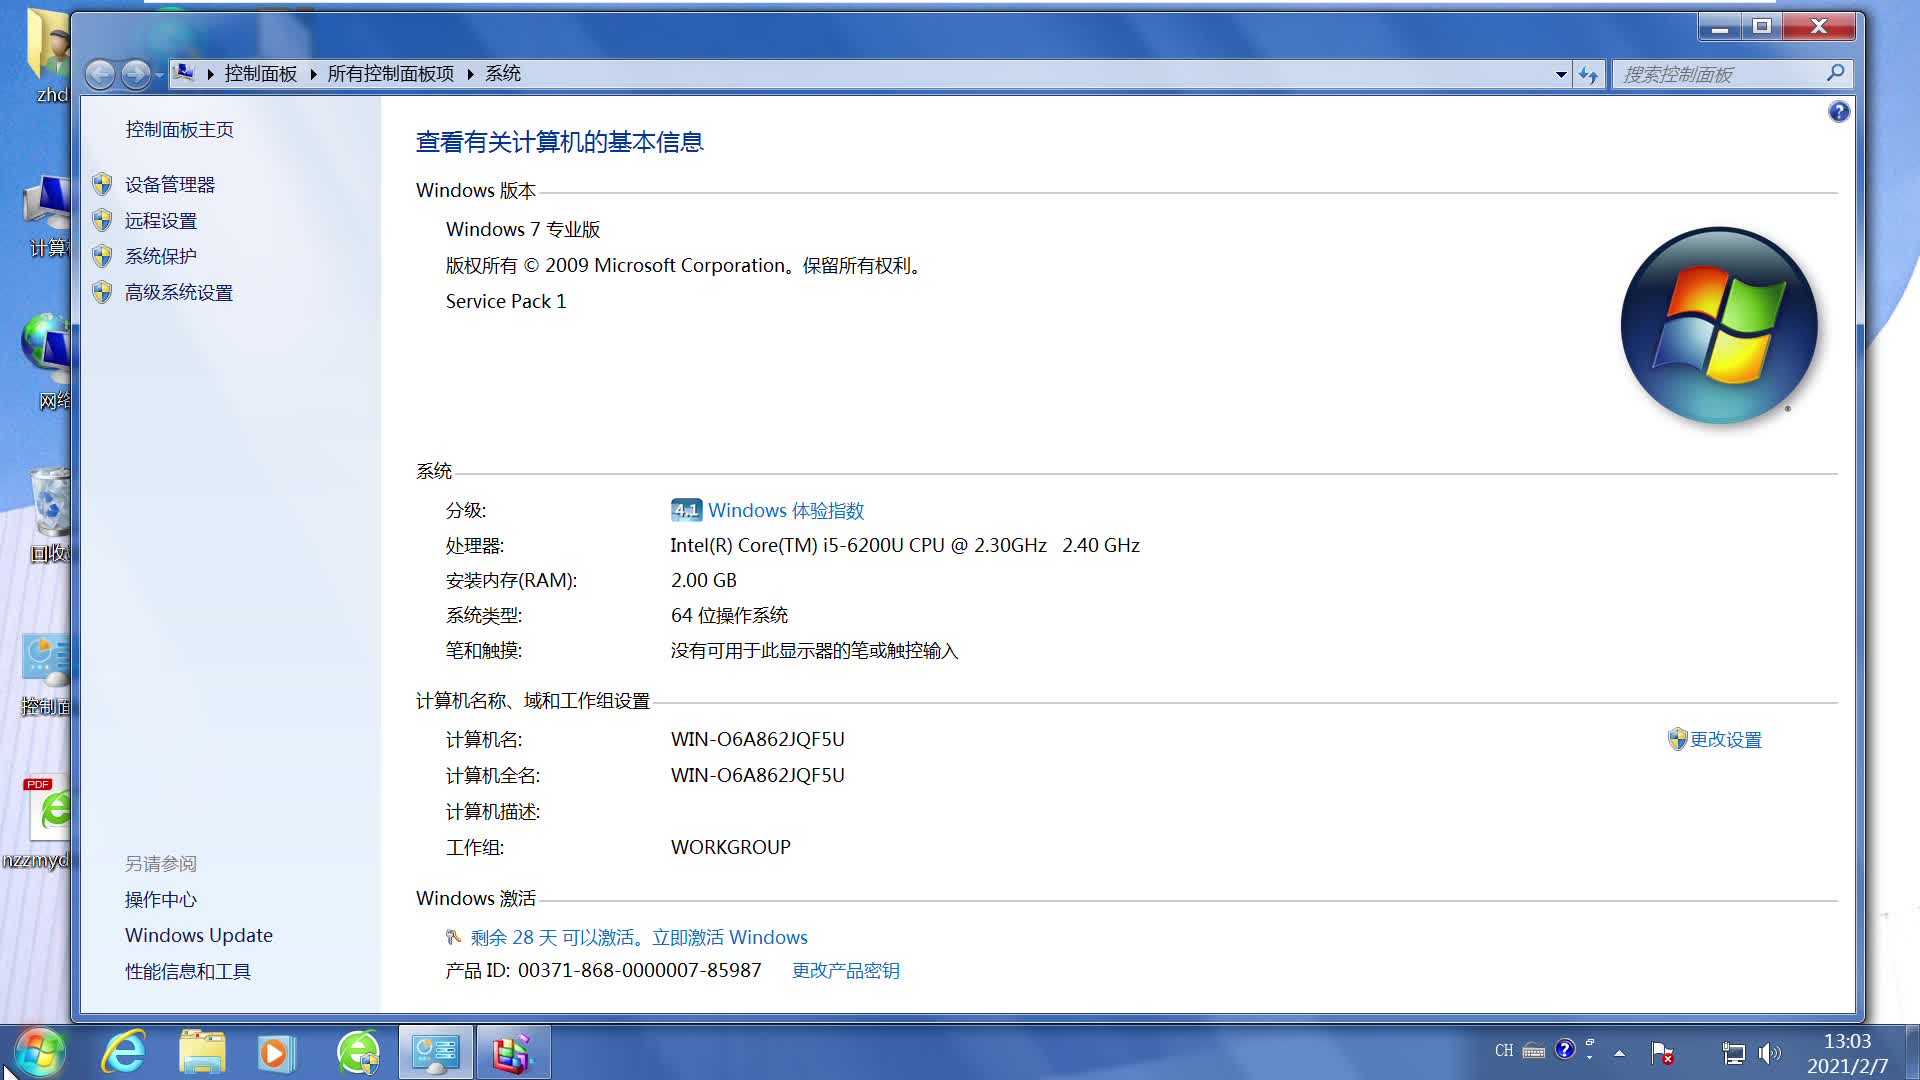Image resolution: width=1920 pixels, height=1080 pixels.
Task: Open 控制面板主页 link
Action: pos(179,129)
